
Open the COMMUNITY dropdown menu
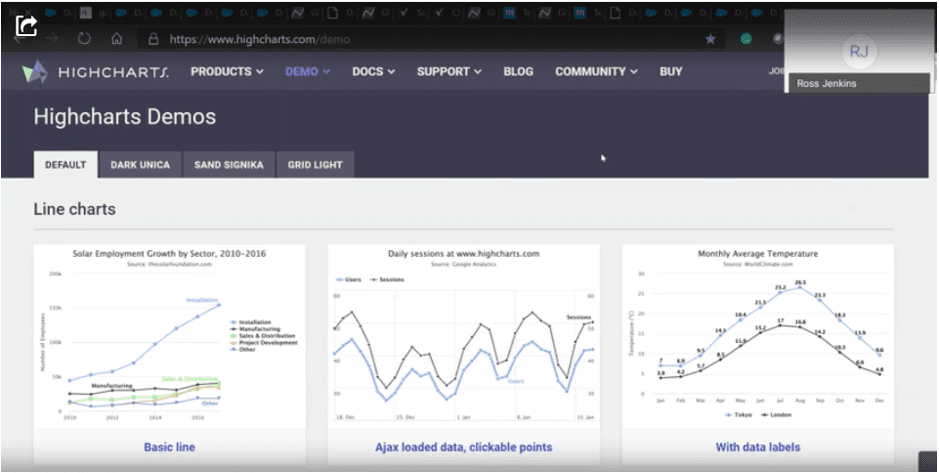tap(596, 71)
